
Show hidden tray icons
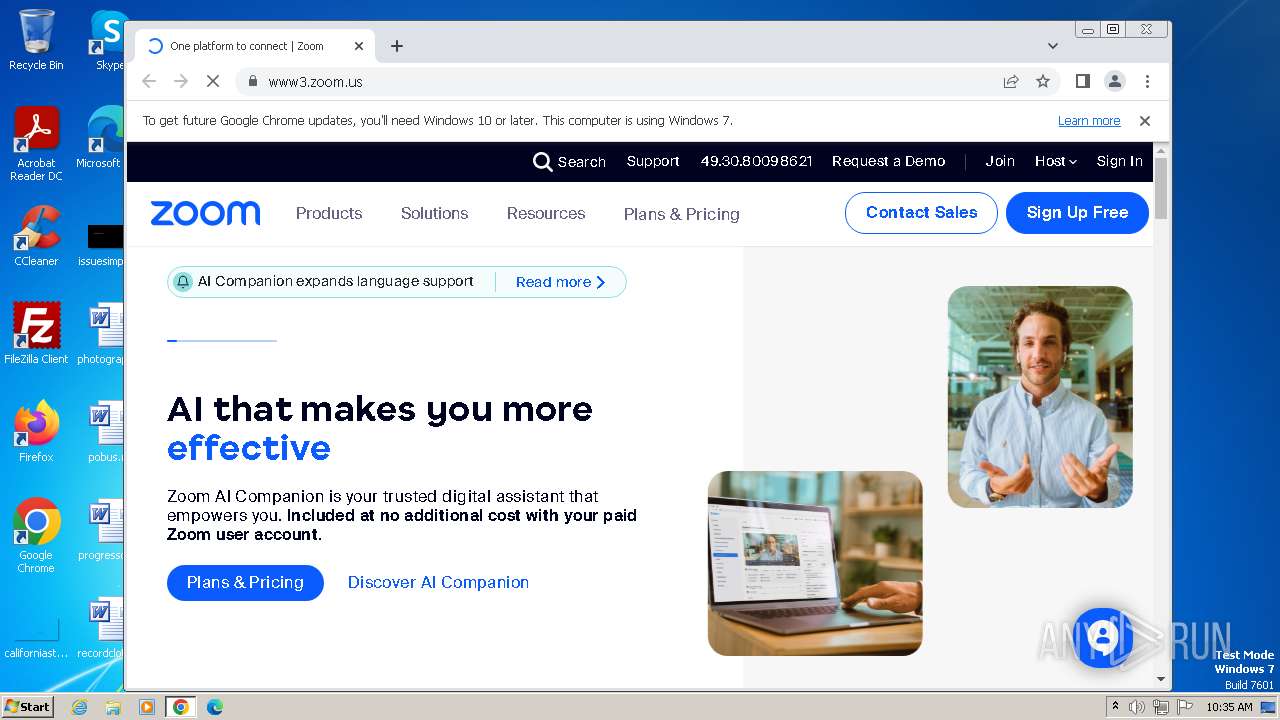coord(1115,707)
